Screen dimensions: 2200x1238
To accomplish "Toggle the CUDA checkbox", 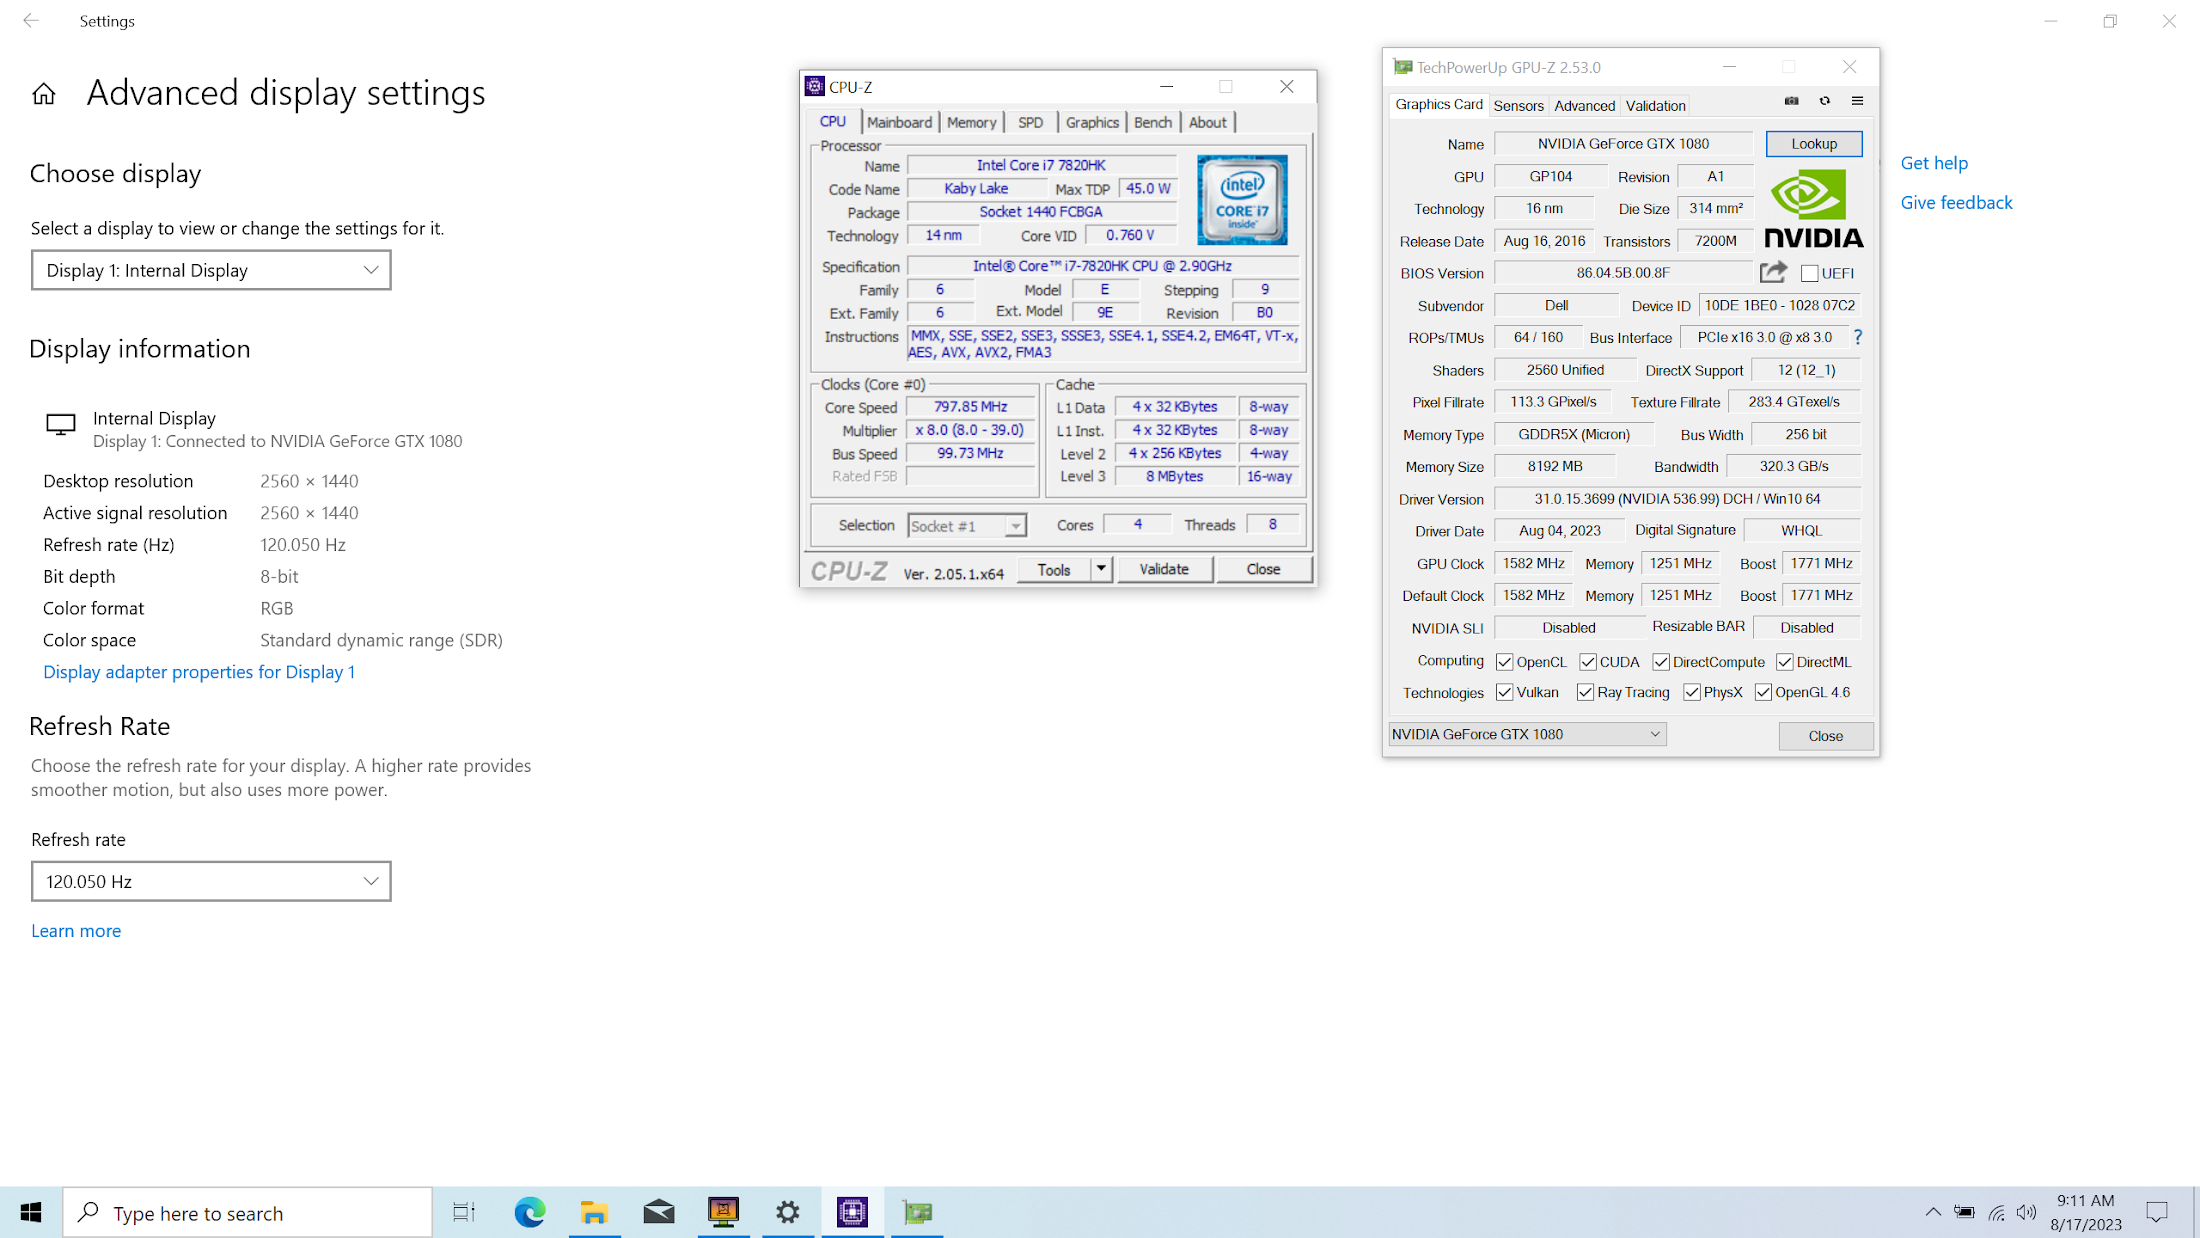I will click(1588, 662).
